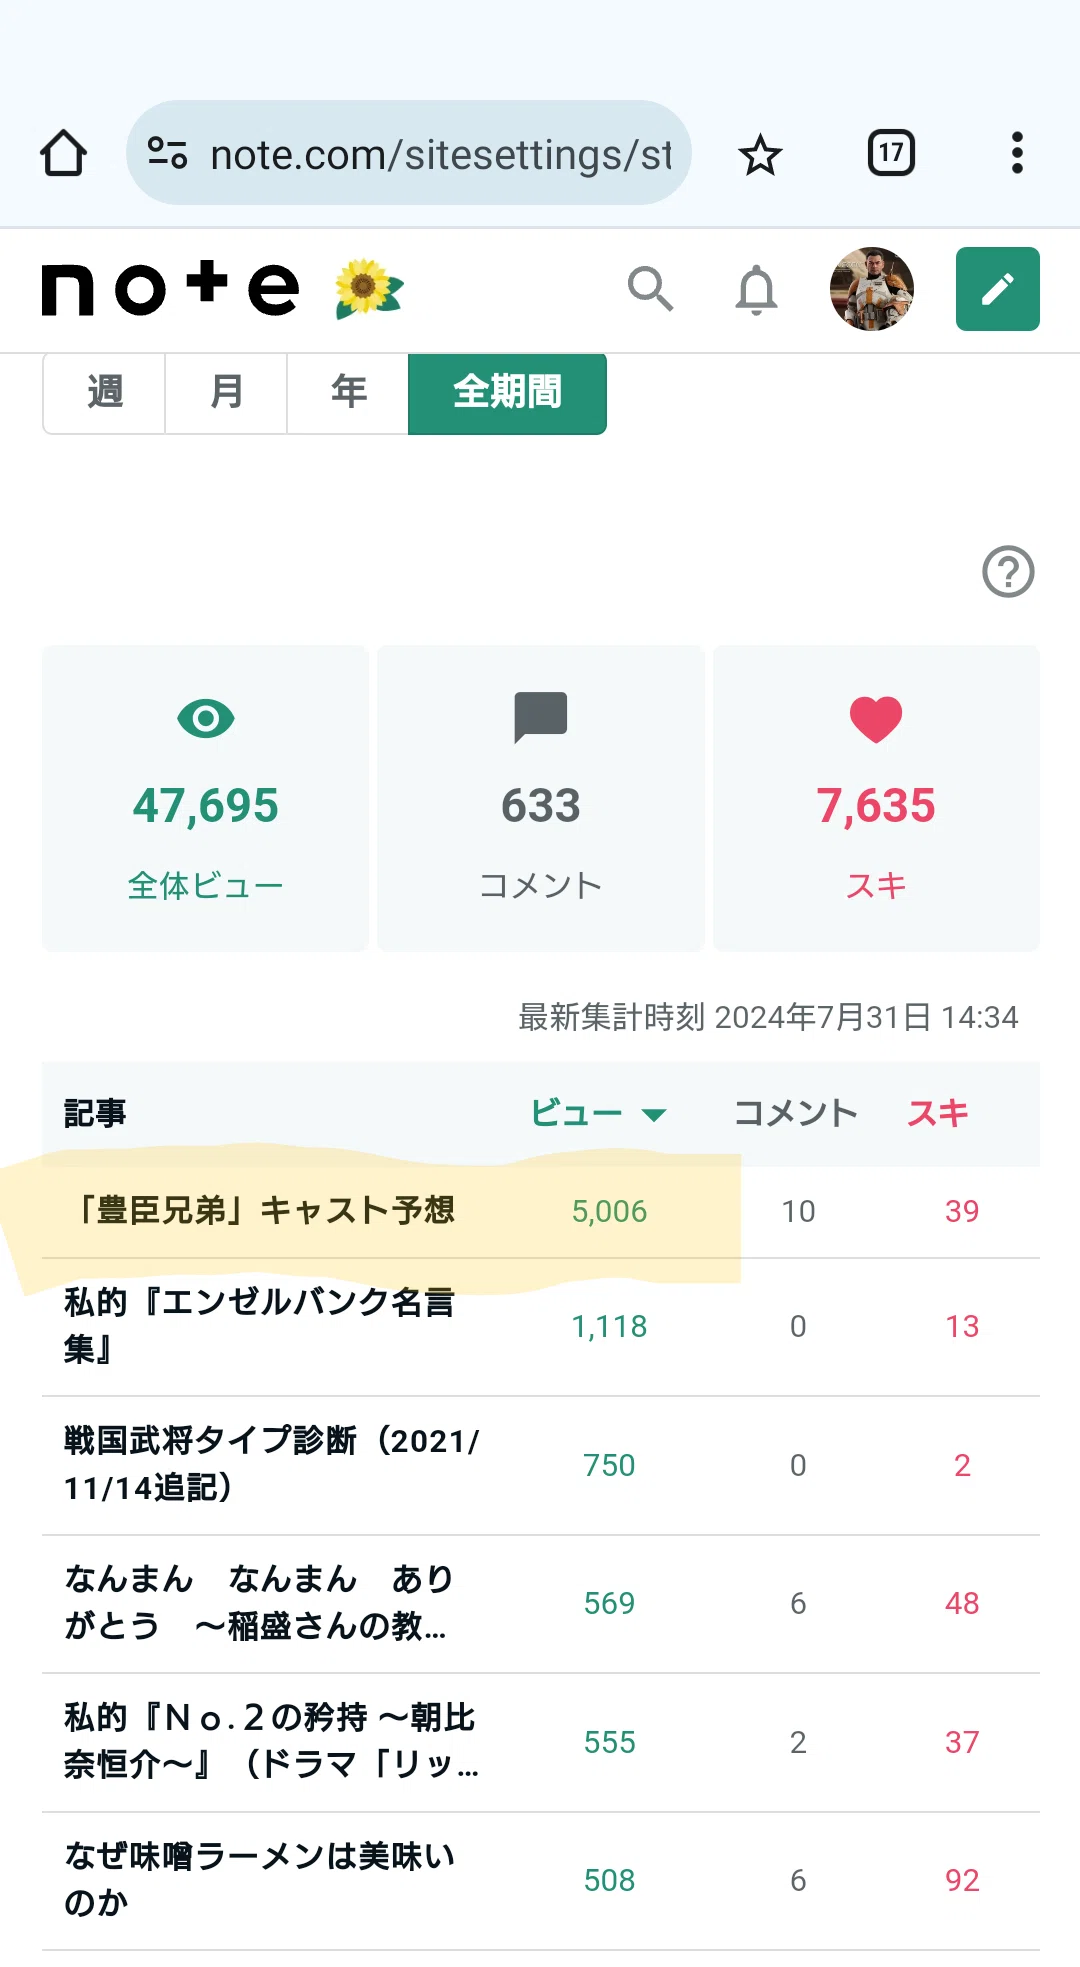Open the profile avatar menu

[x=872, y=289]
